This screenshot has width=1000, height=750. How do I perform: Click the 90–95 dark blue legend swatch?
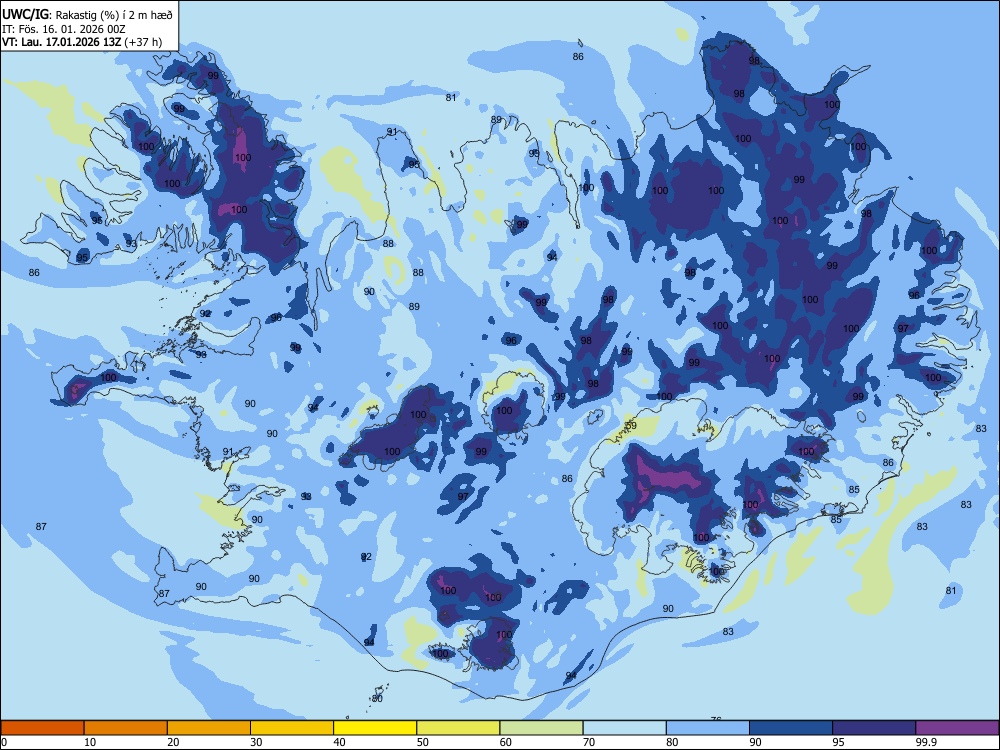coord(791,728)
